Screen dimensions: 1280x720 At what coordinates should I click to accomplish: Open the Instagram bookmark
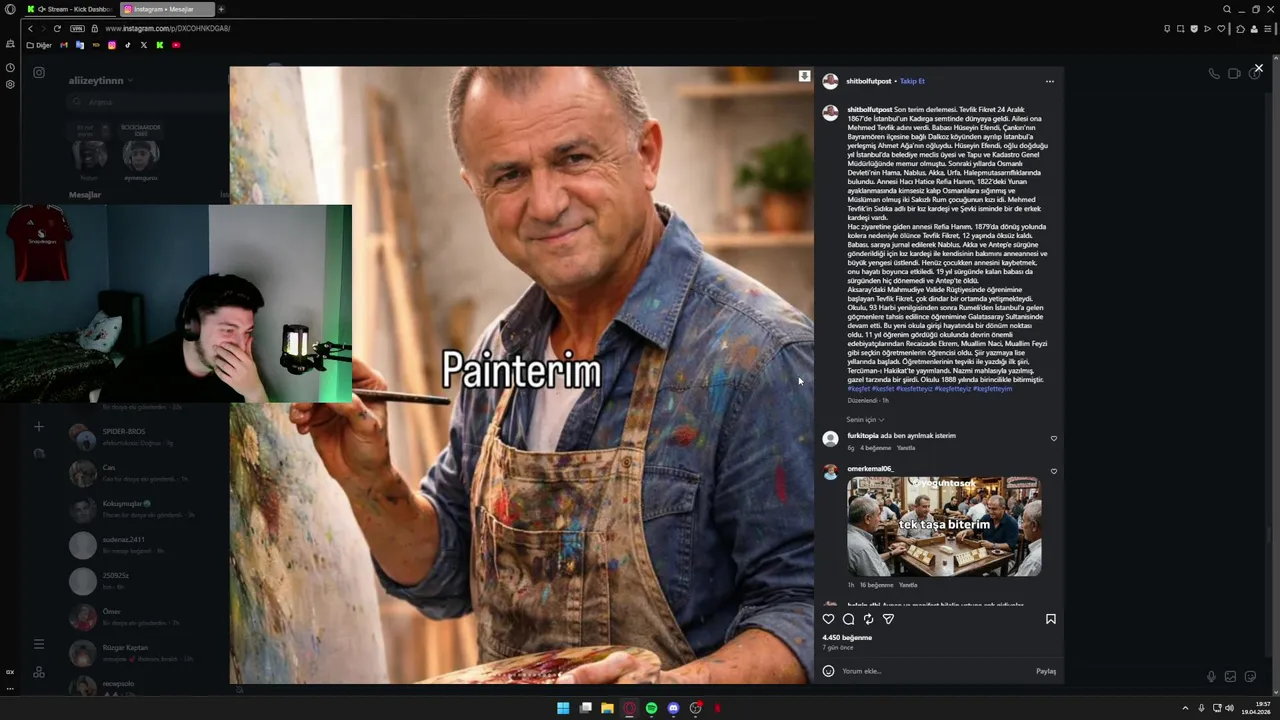(112, 45)
